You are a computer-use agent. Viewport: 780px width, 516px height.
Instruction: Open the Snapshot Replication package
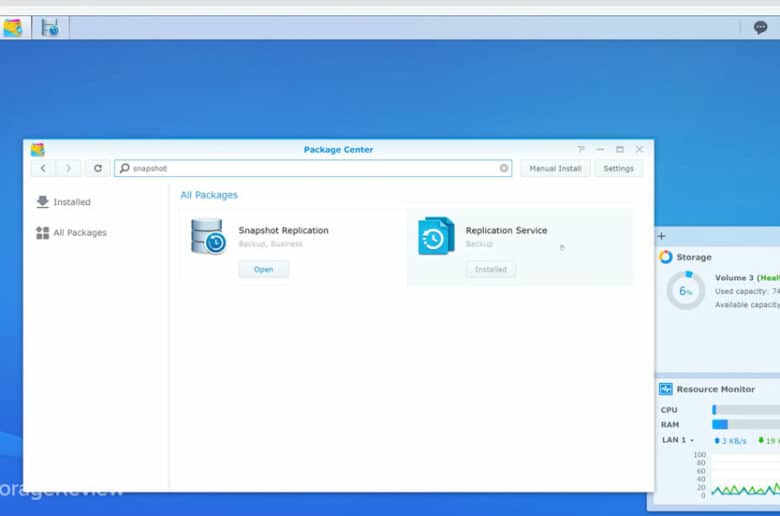[264, 269]
